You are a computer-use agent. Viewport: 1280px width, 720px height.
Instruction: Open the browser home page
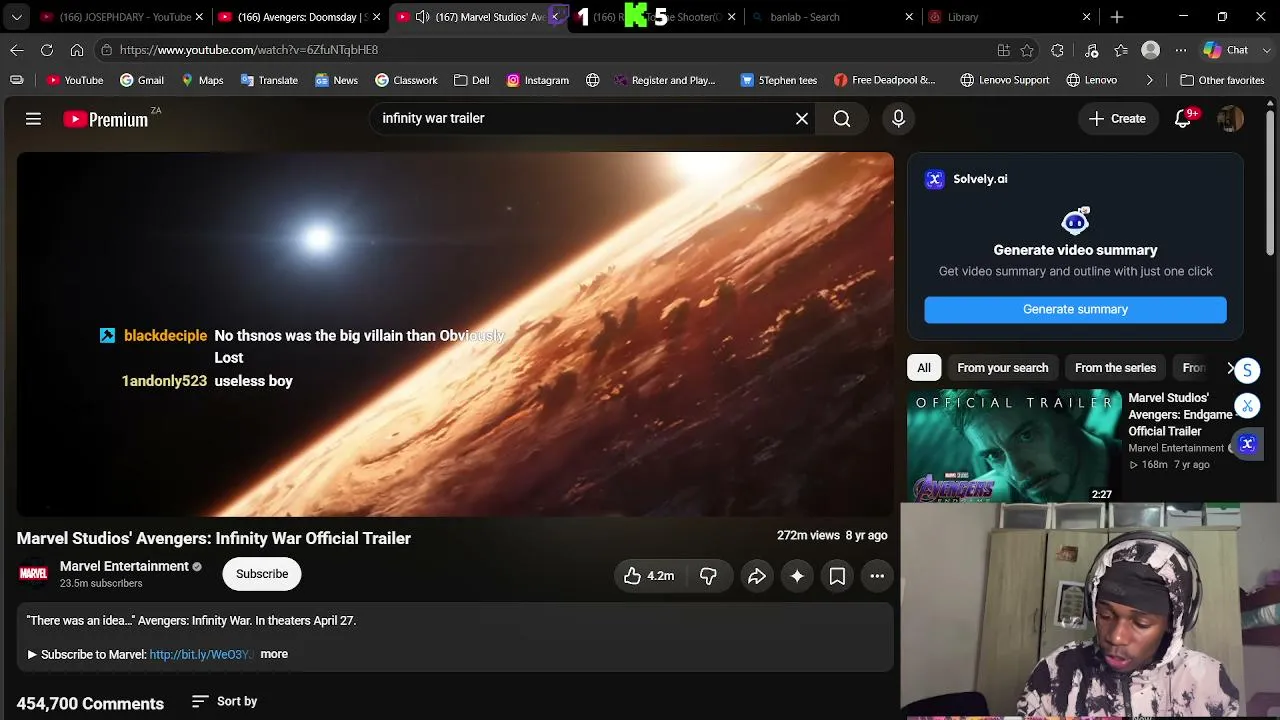tap(77, 50)
